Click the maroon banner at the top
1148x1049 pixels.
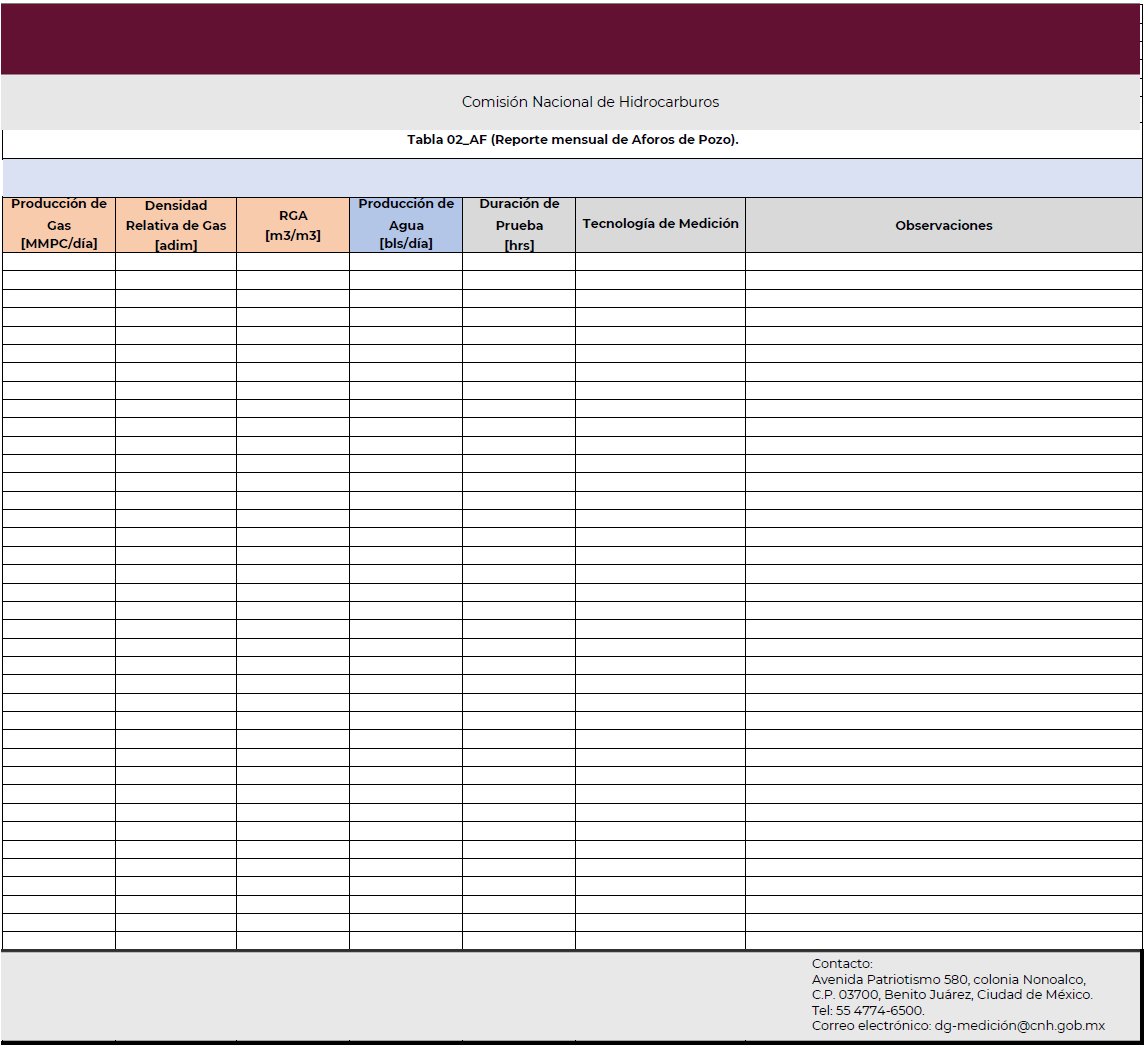(x=572, y=38)
